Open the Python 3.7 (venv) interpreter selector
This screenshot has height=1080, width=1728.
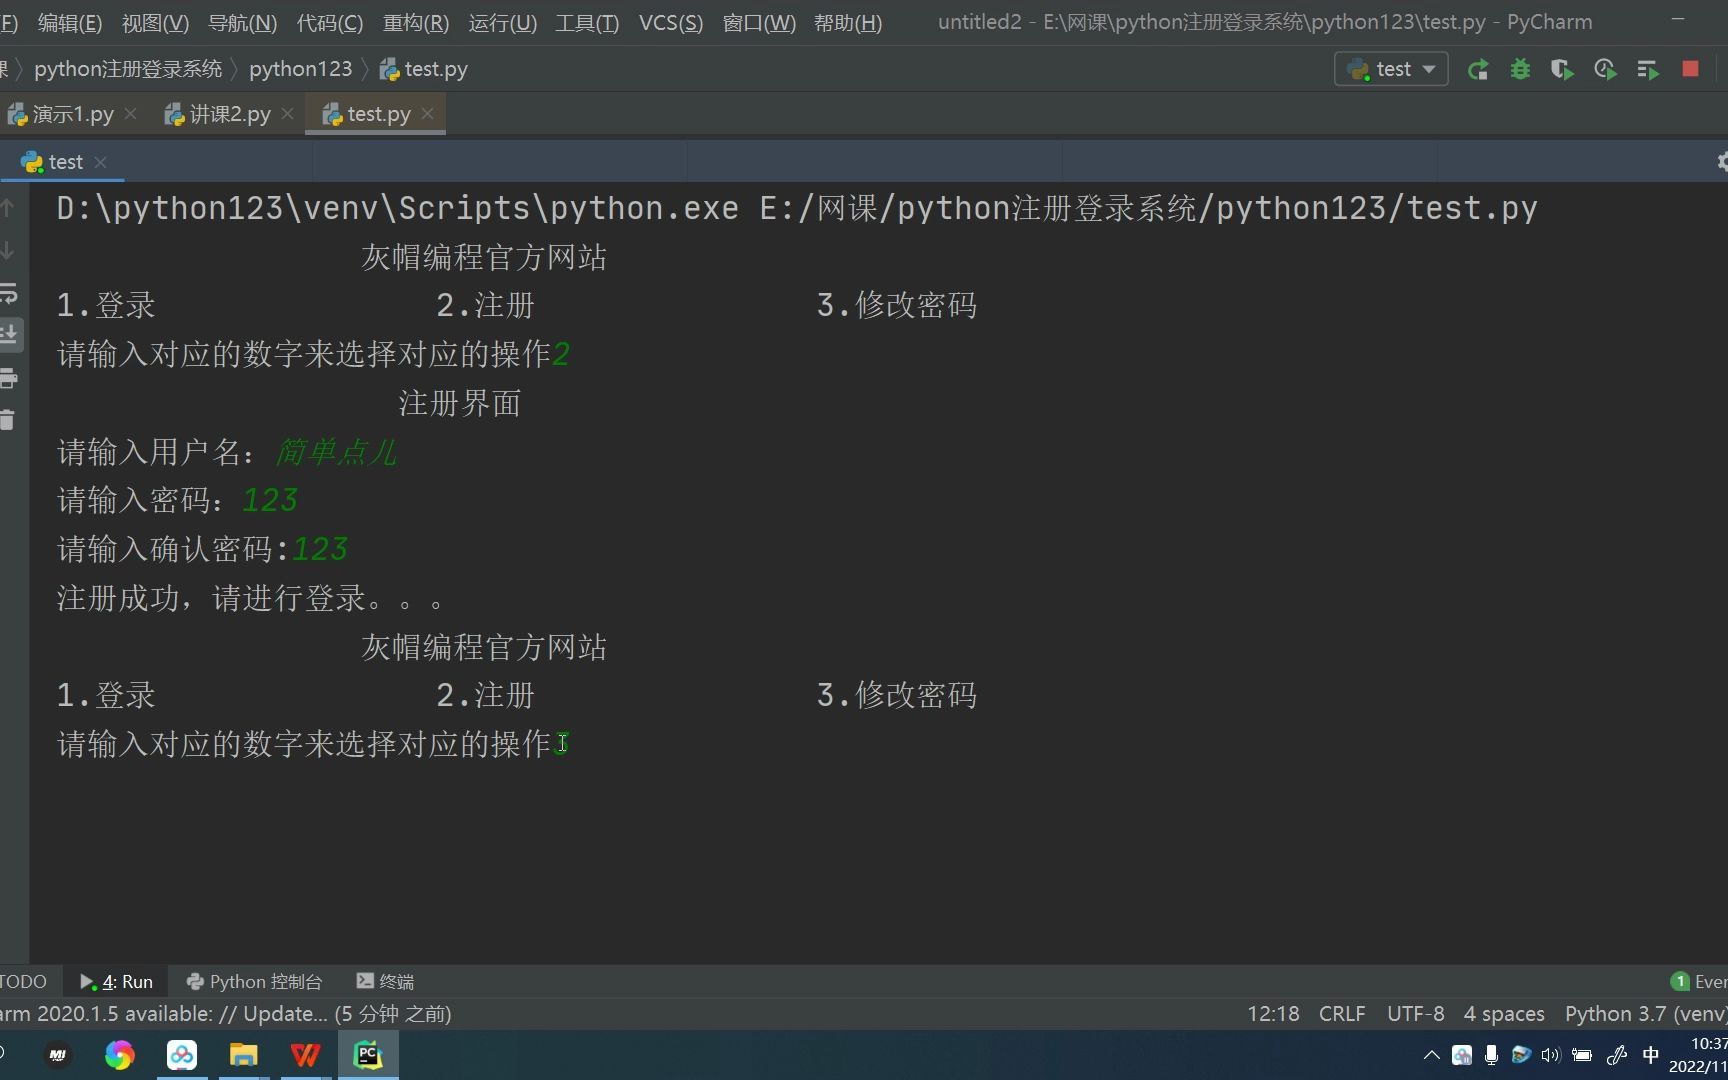(x=1646, y=1014)
